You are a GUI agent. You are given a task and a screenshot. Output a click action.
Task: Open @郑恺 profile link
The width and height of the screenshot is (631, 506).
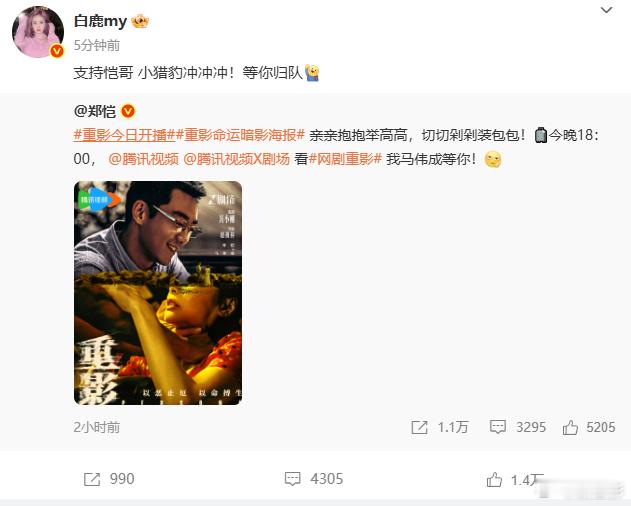click(x=95, y=111)
